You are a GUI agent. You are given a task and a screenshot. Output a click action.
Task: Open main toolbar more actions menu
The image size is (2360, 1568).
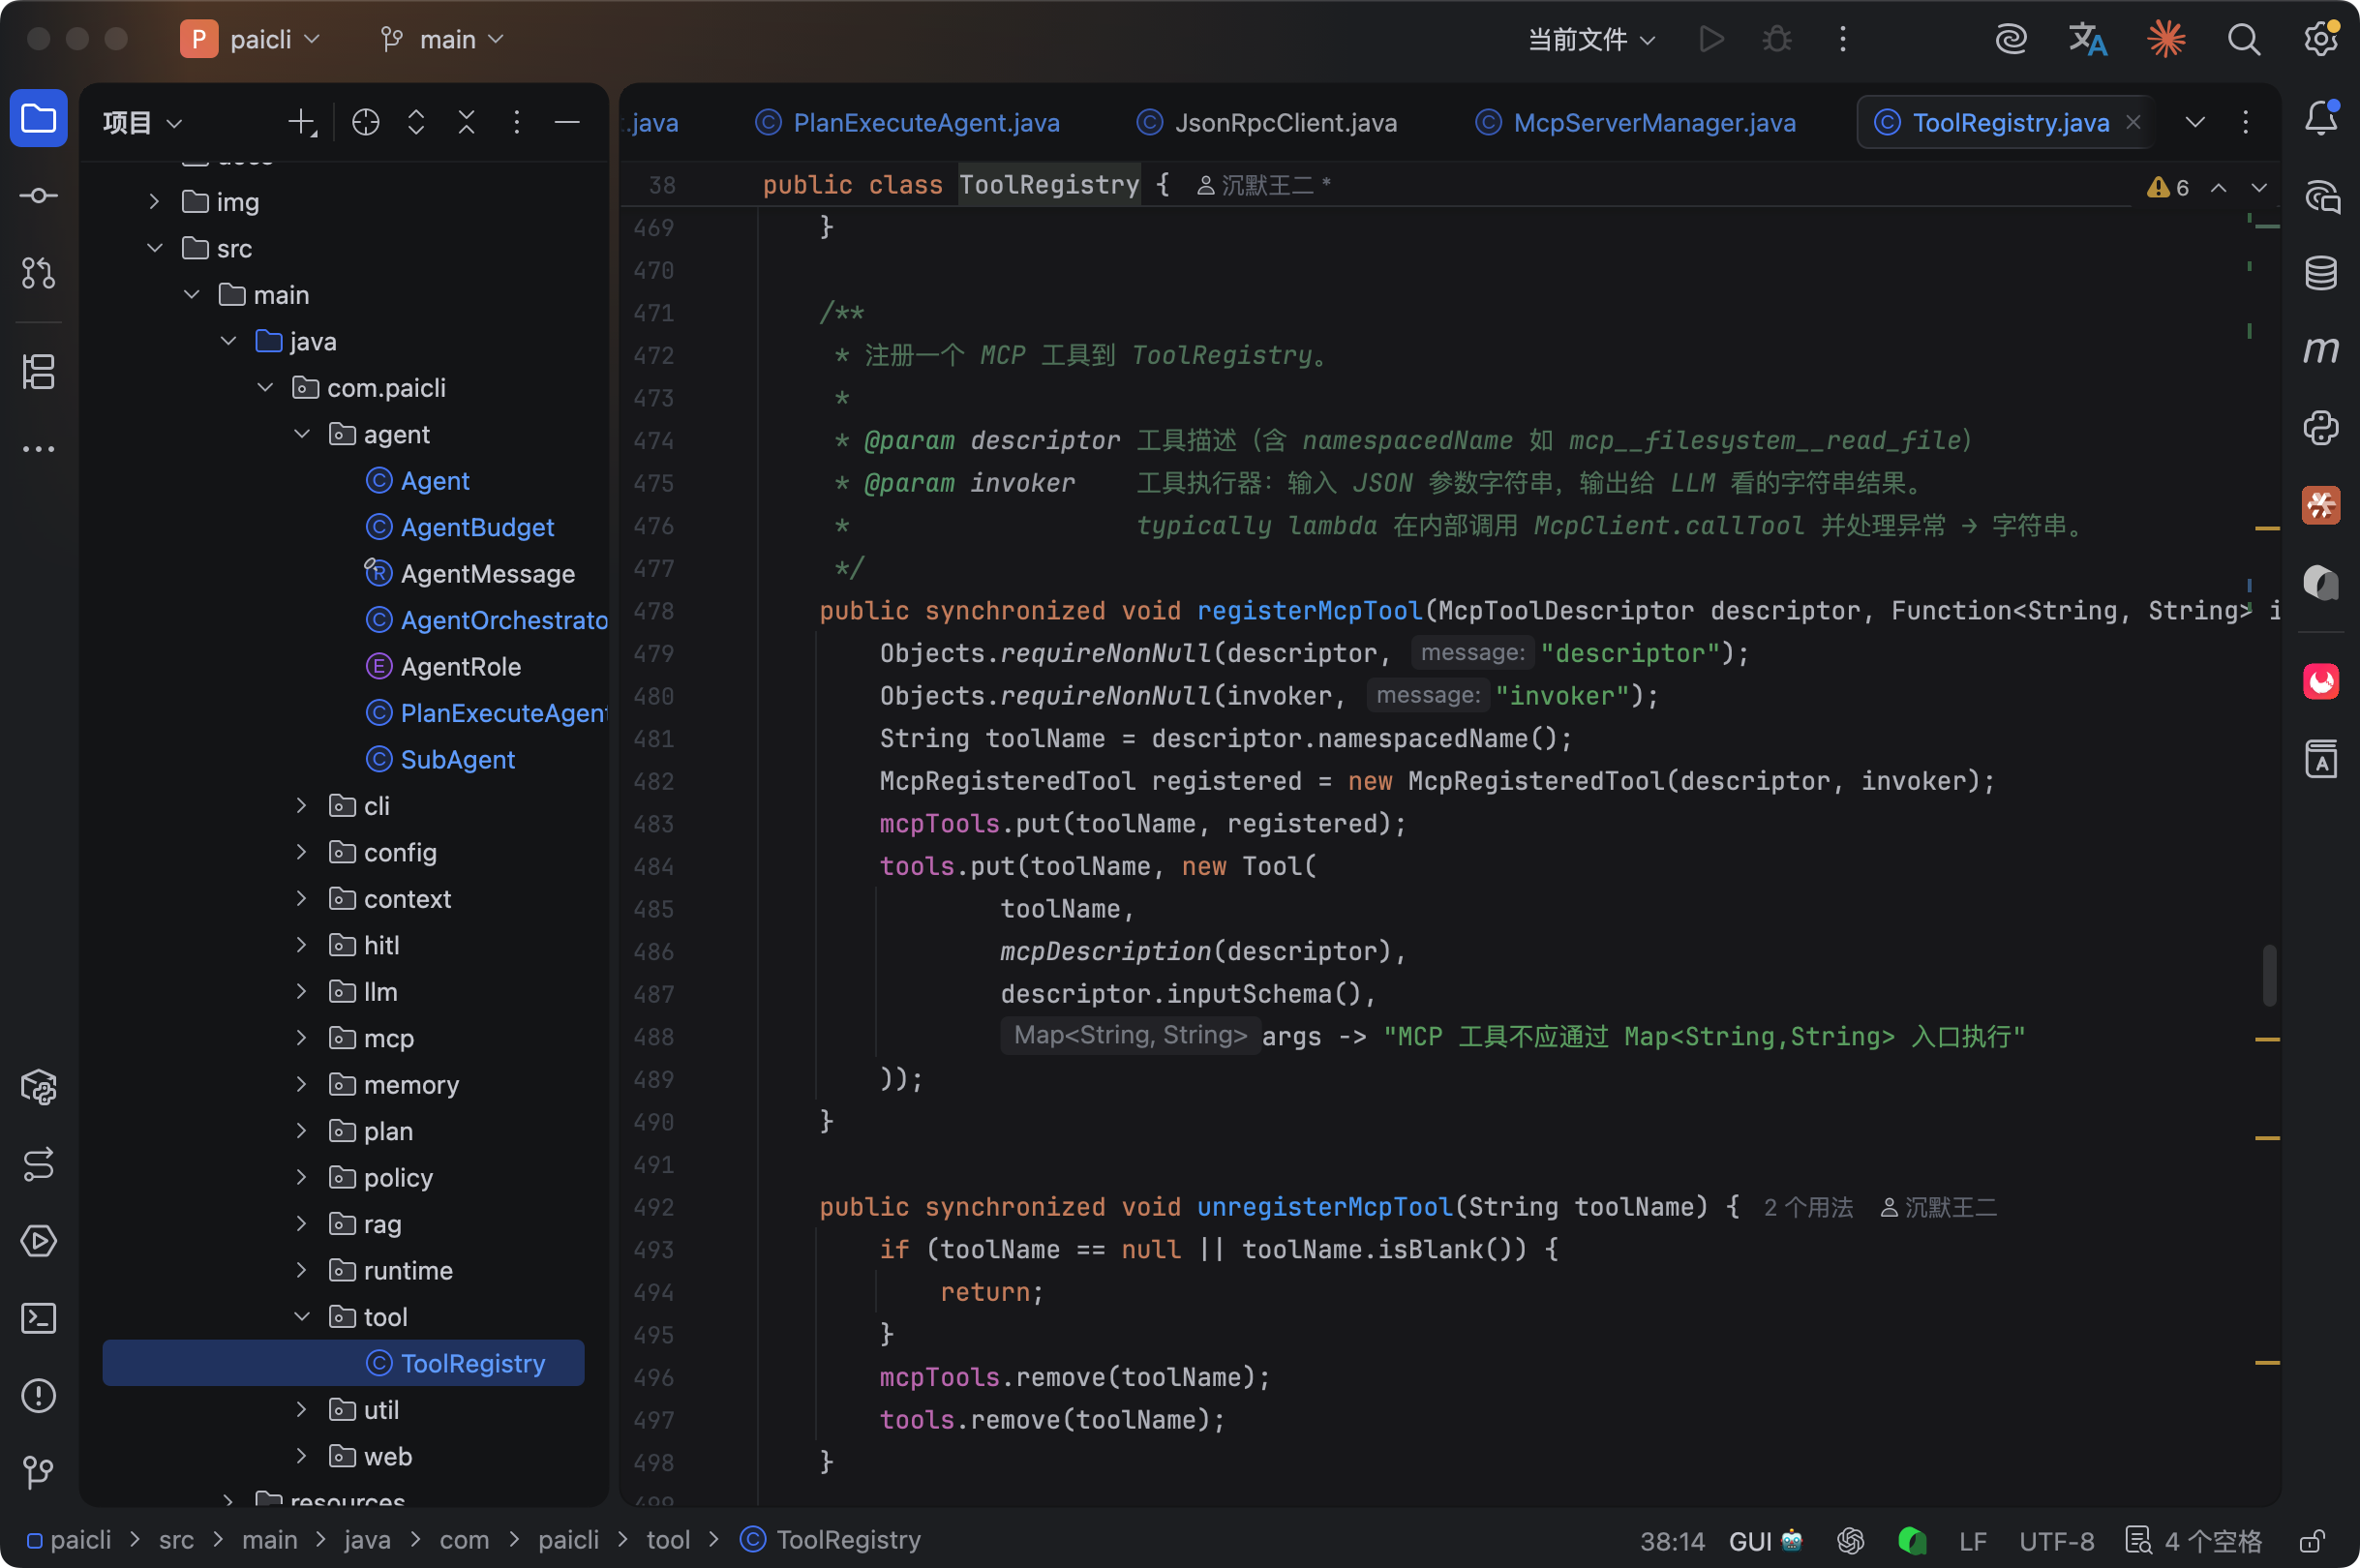point(1842,39)
